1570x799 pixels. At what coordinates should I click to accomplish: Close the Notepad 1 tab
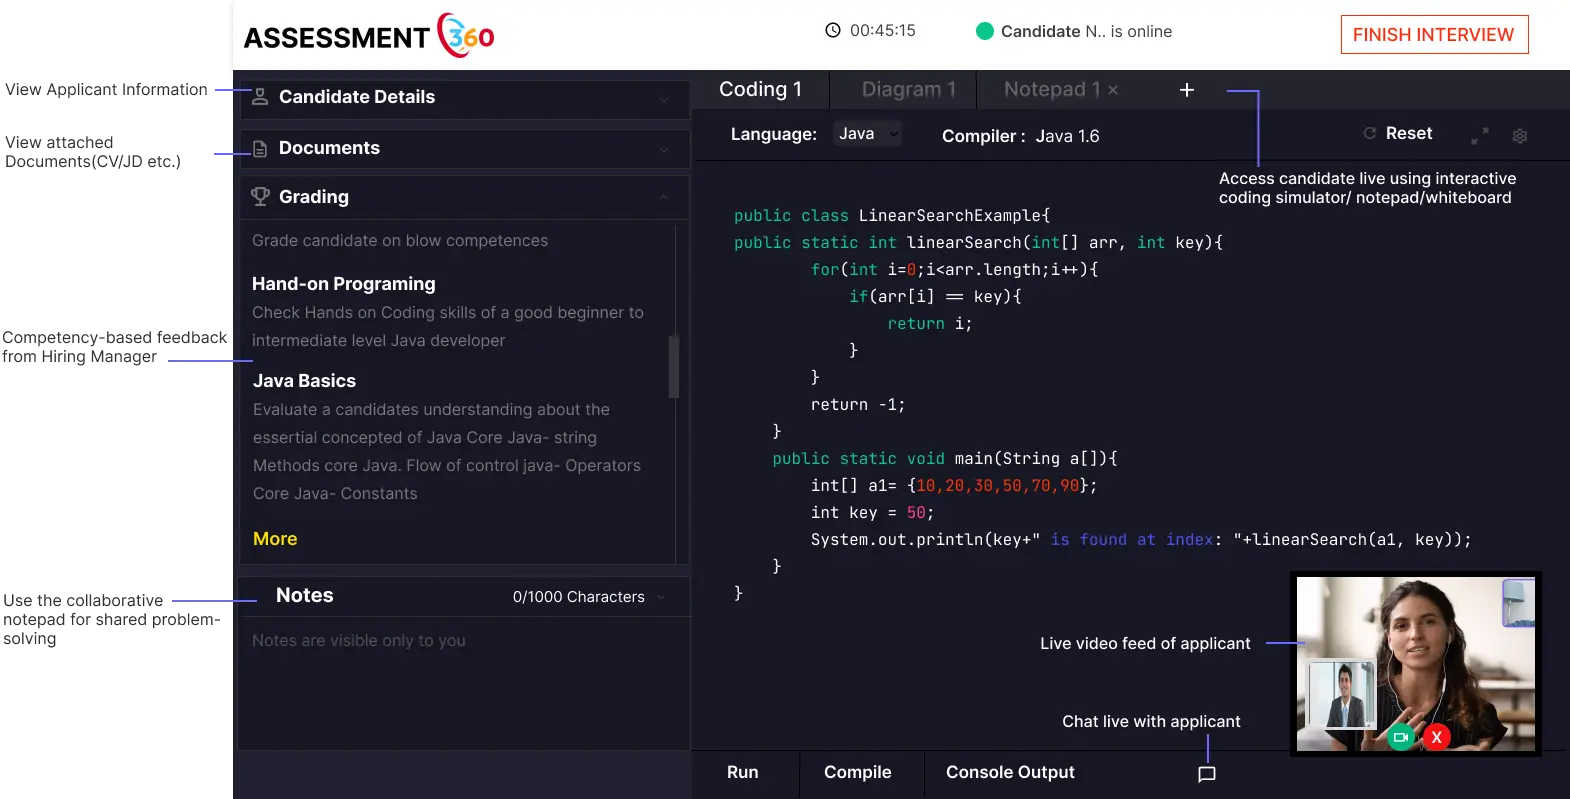pos(1113,90)
